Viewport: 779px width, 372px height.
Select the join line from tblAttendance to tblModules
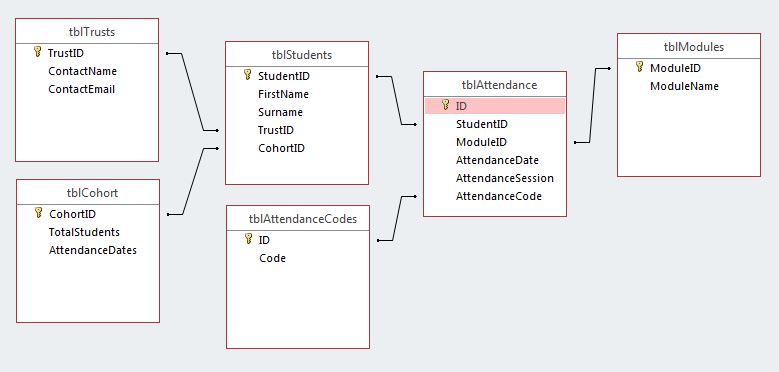coord(592,105)
